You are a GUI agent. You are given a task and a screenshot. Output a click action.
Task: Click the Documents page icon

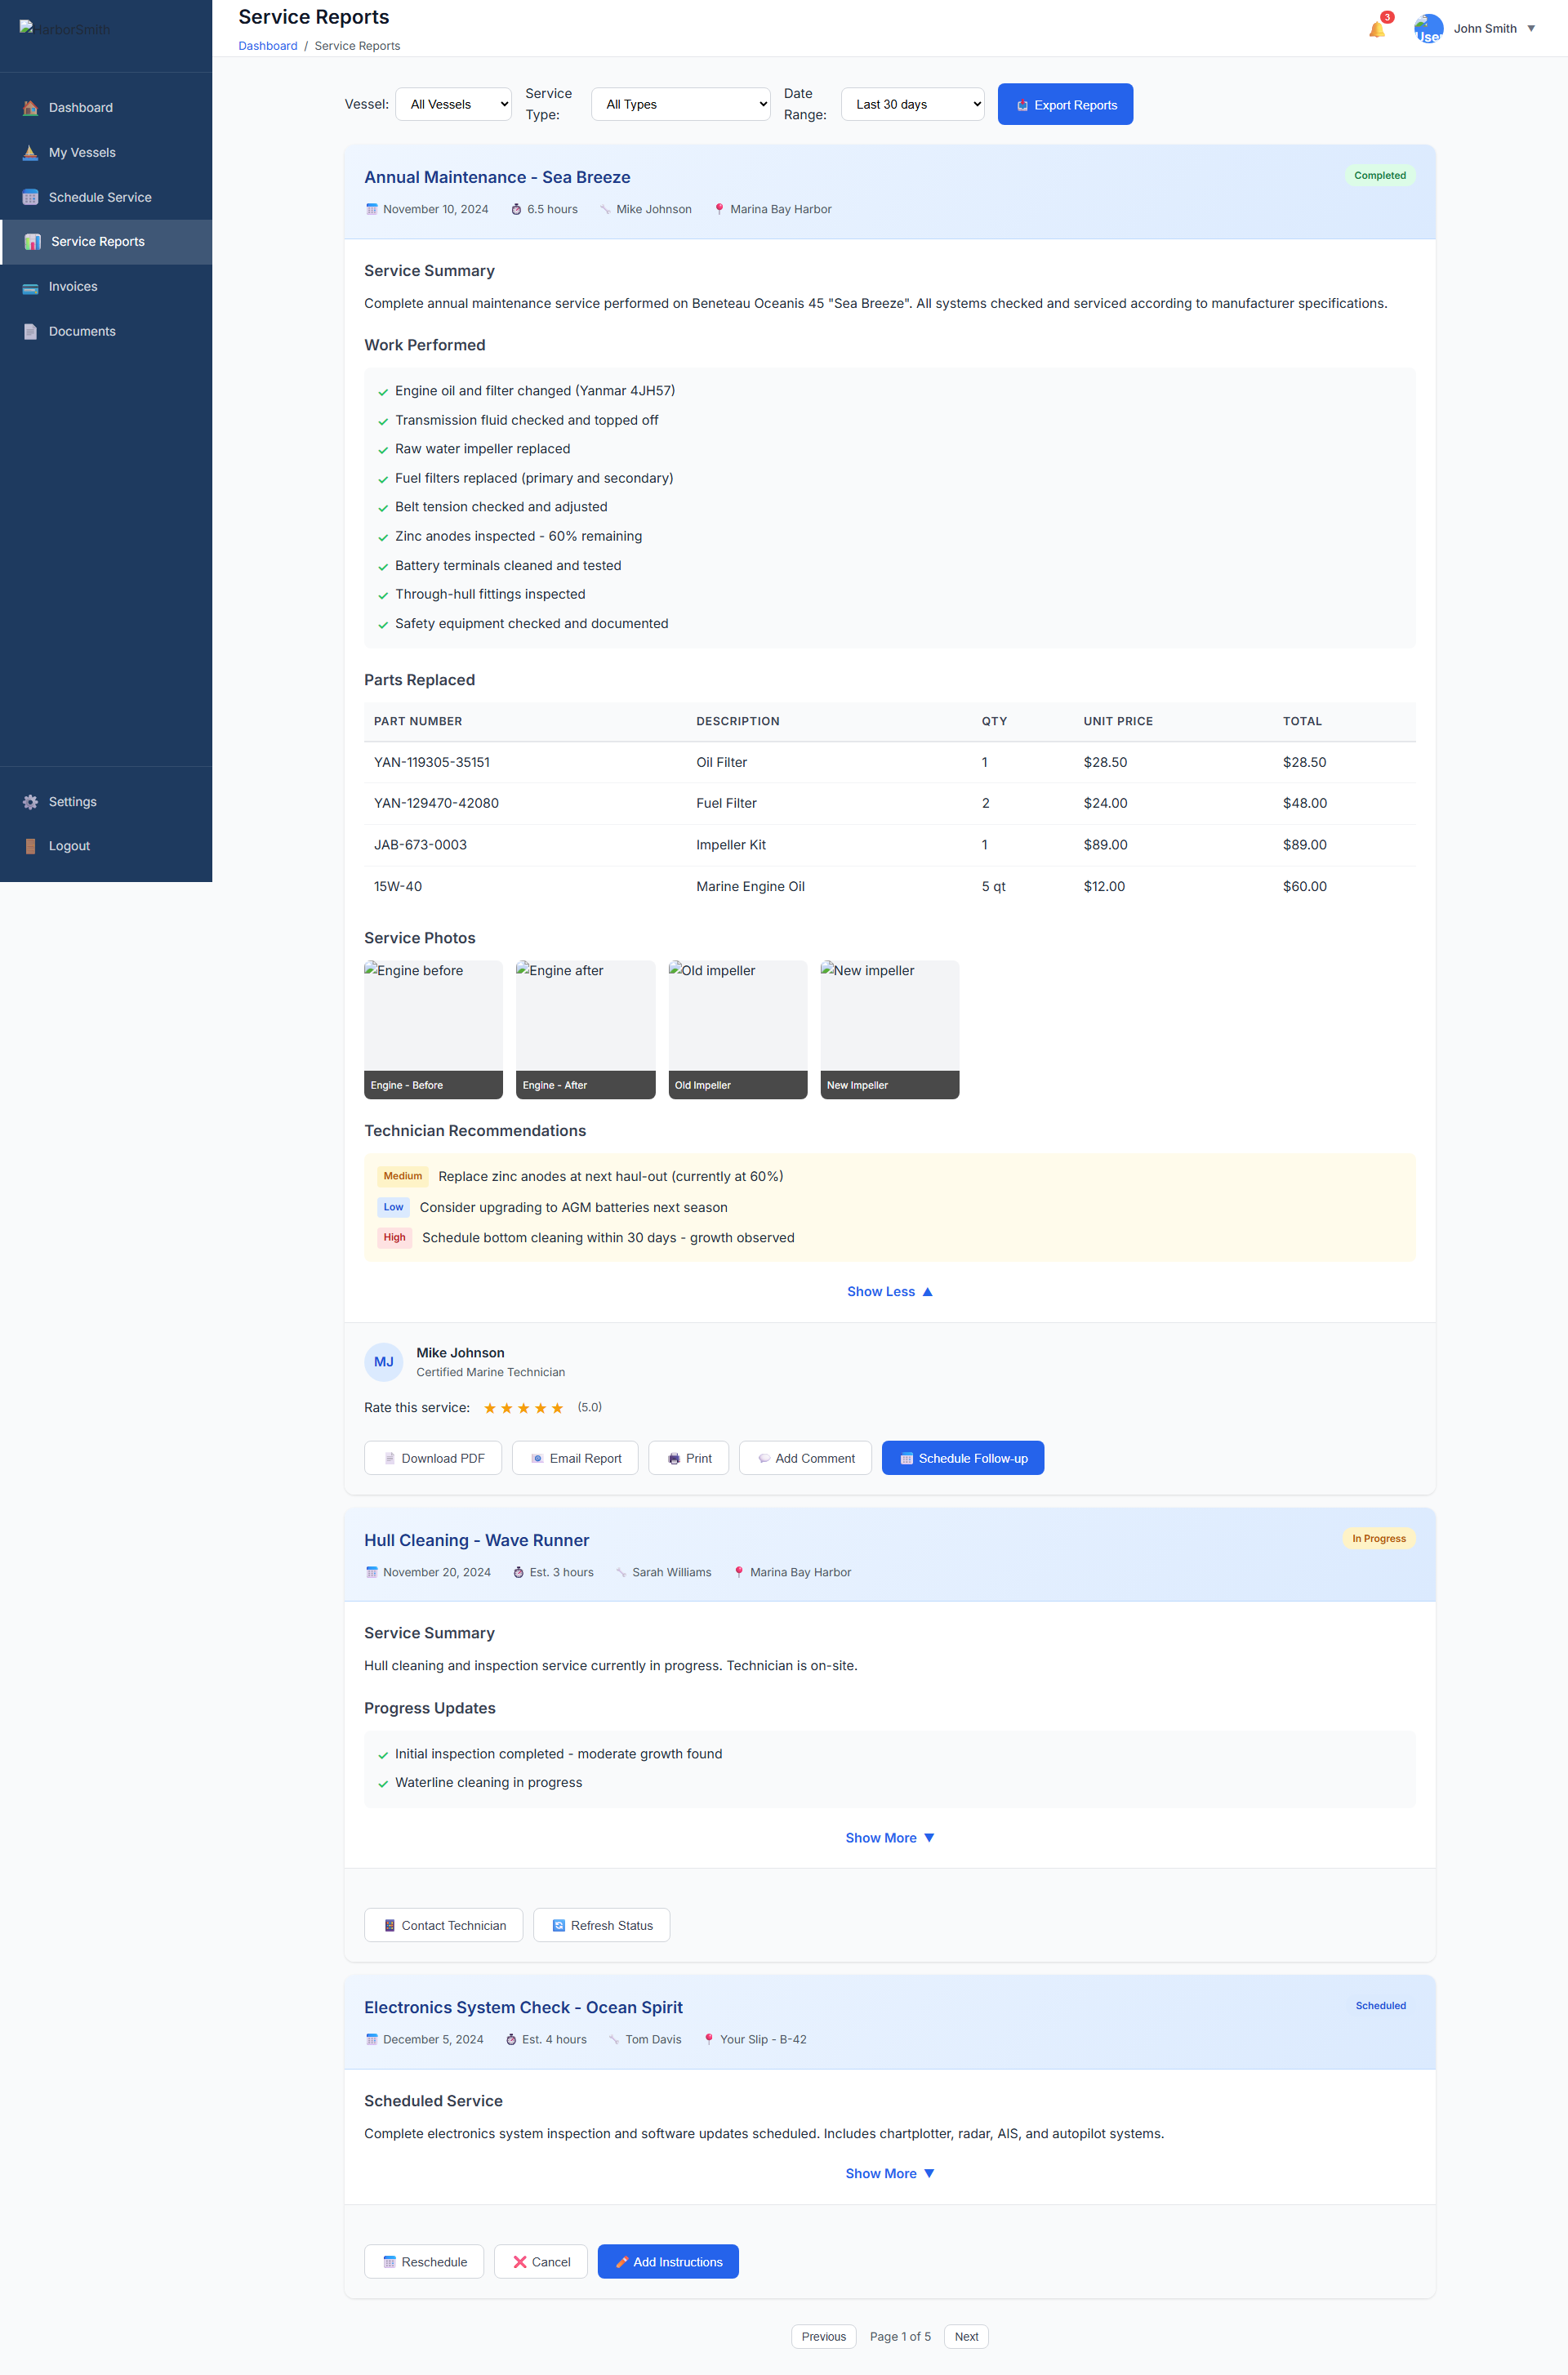[30, 332]
